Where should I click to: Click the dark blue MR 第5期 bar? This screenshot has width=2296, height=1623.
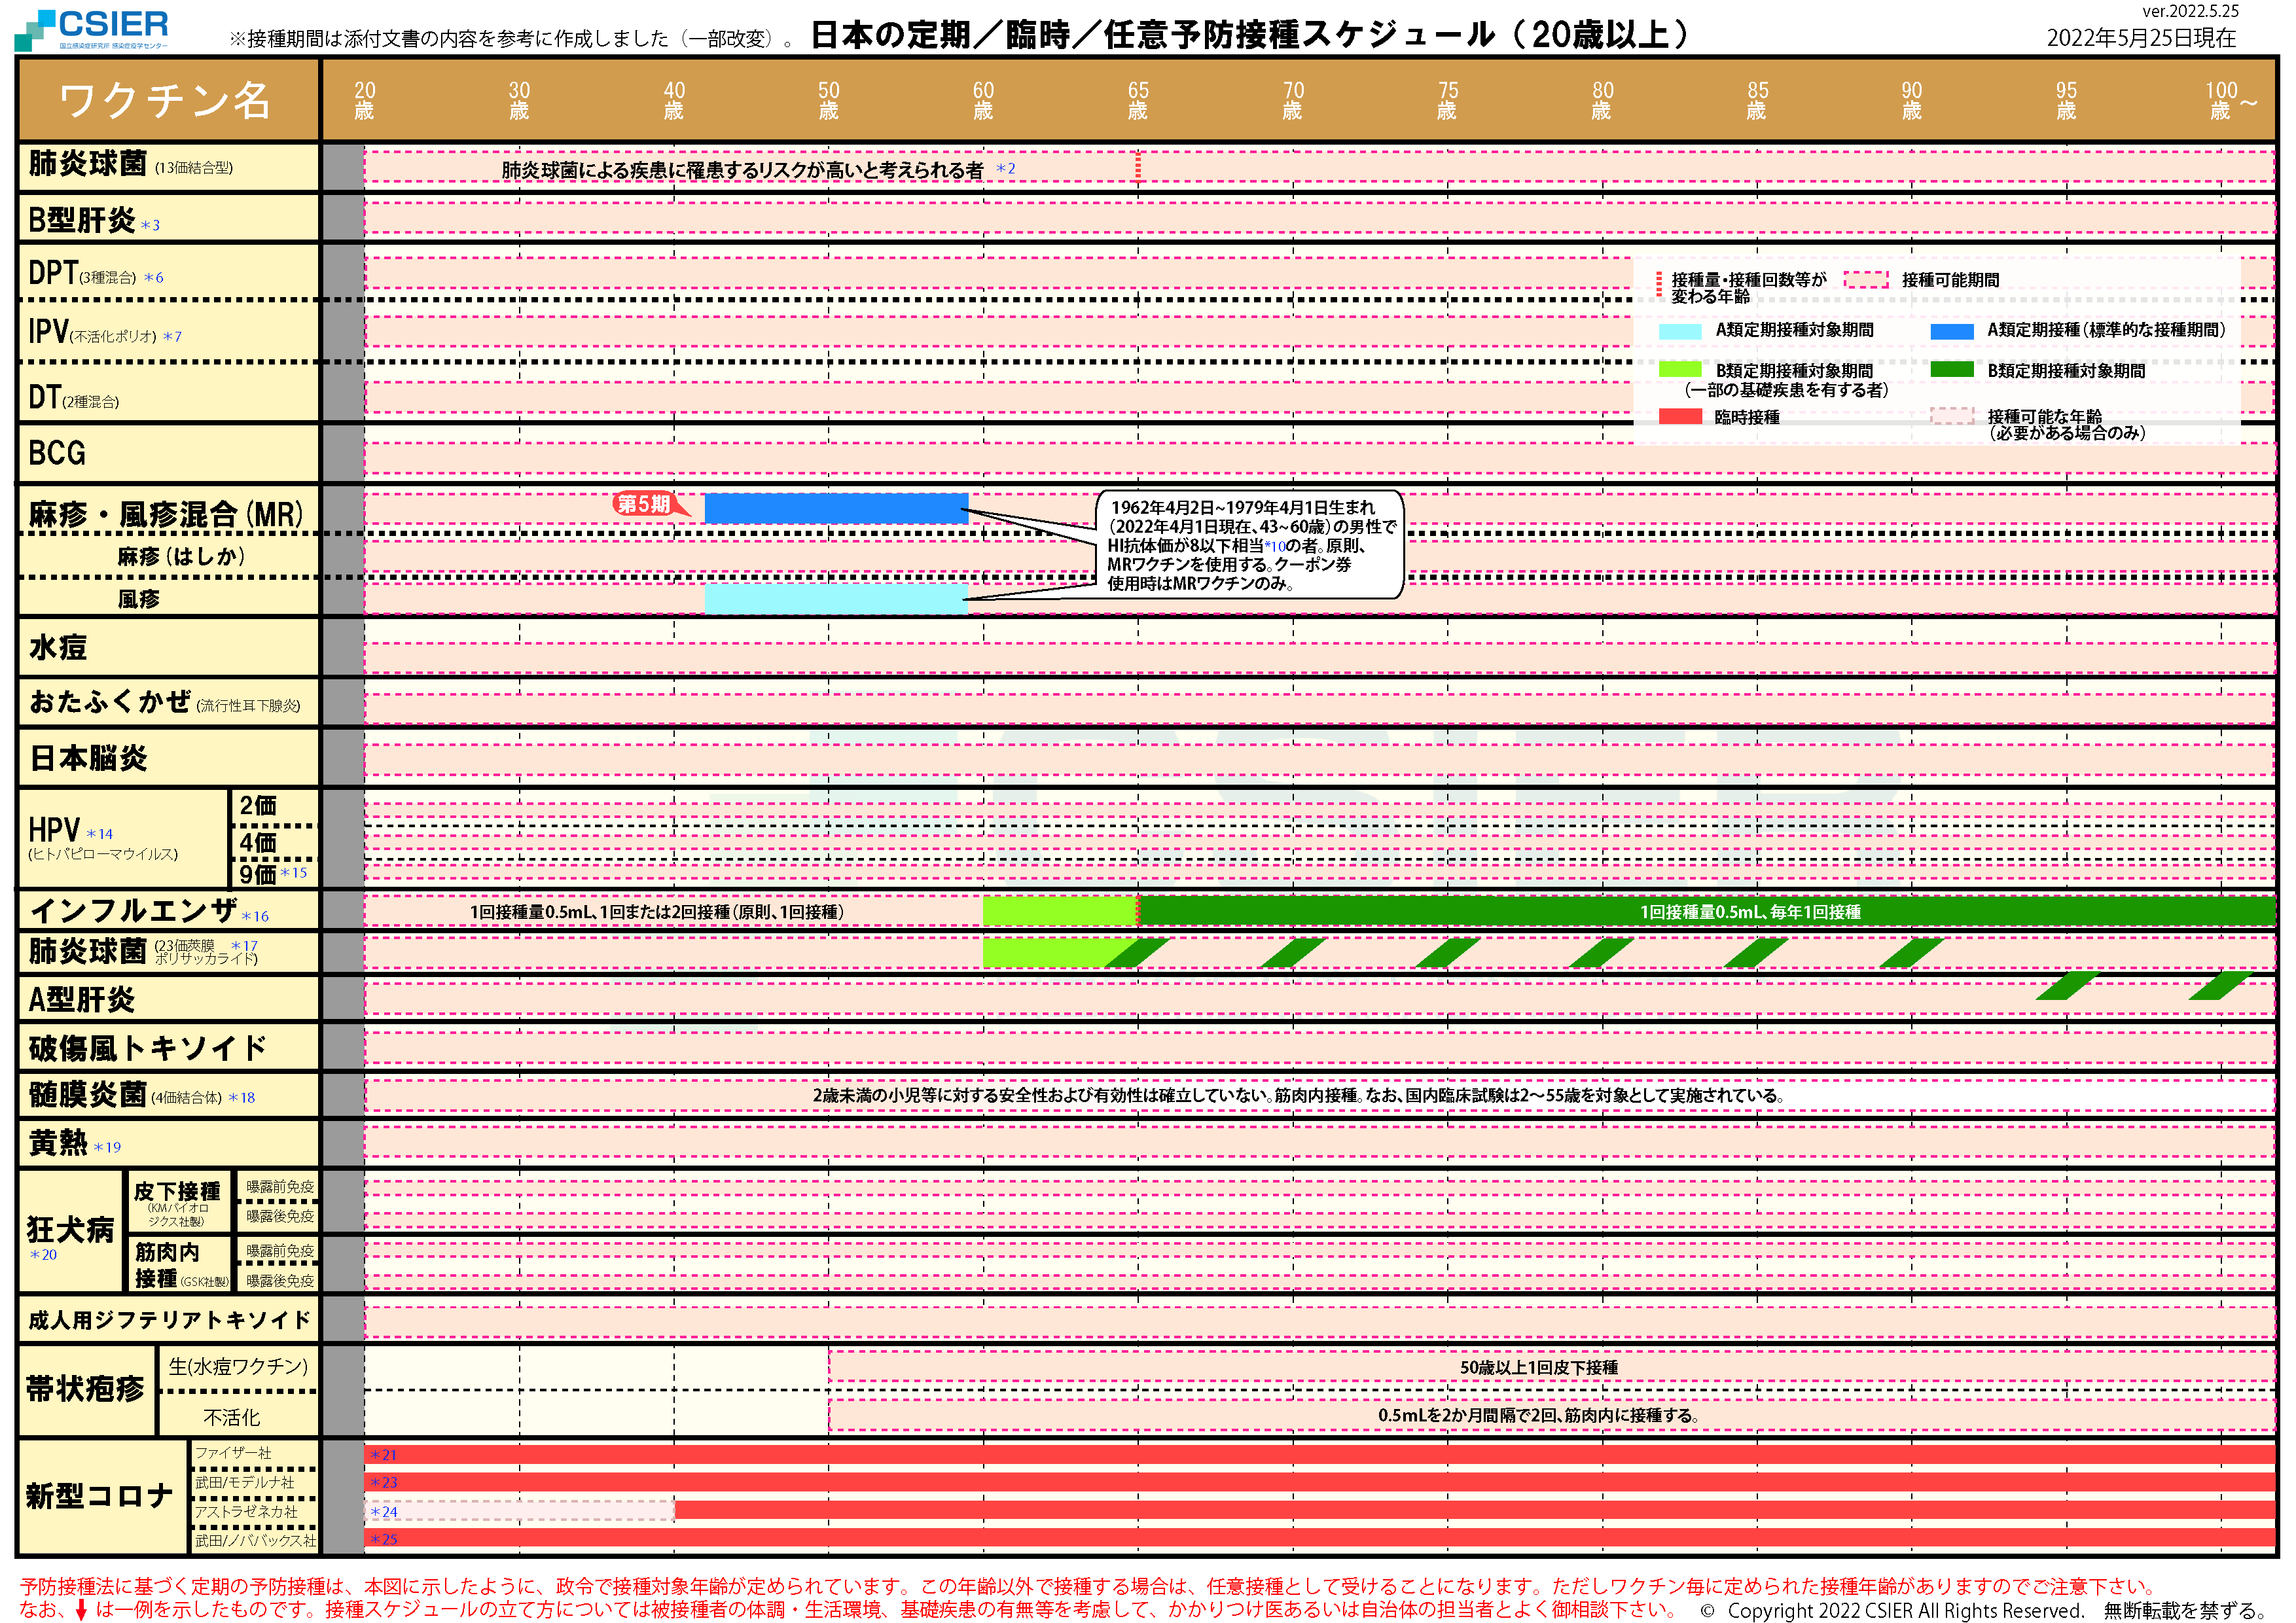click(x=835, y=508)
